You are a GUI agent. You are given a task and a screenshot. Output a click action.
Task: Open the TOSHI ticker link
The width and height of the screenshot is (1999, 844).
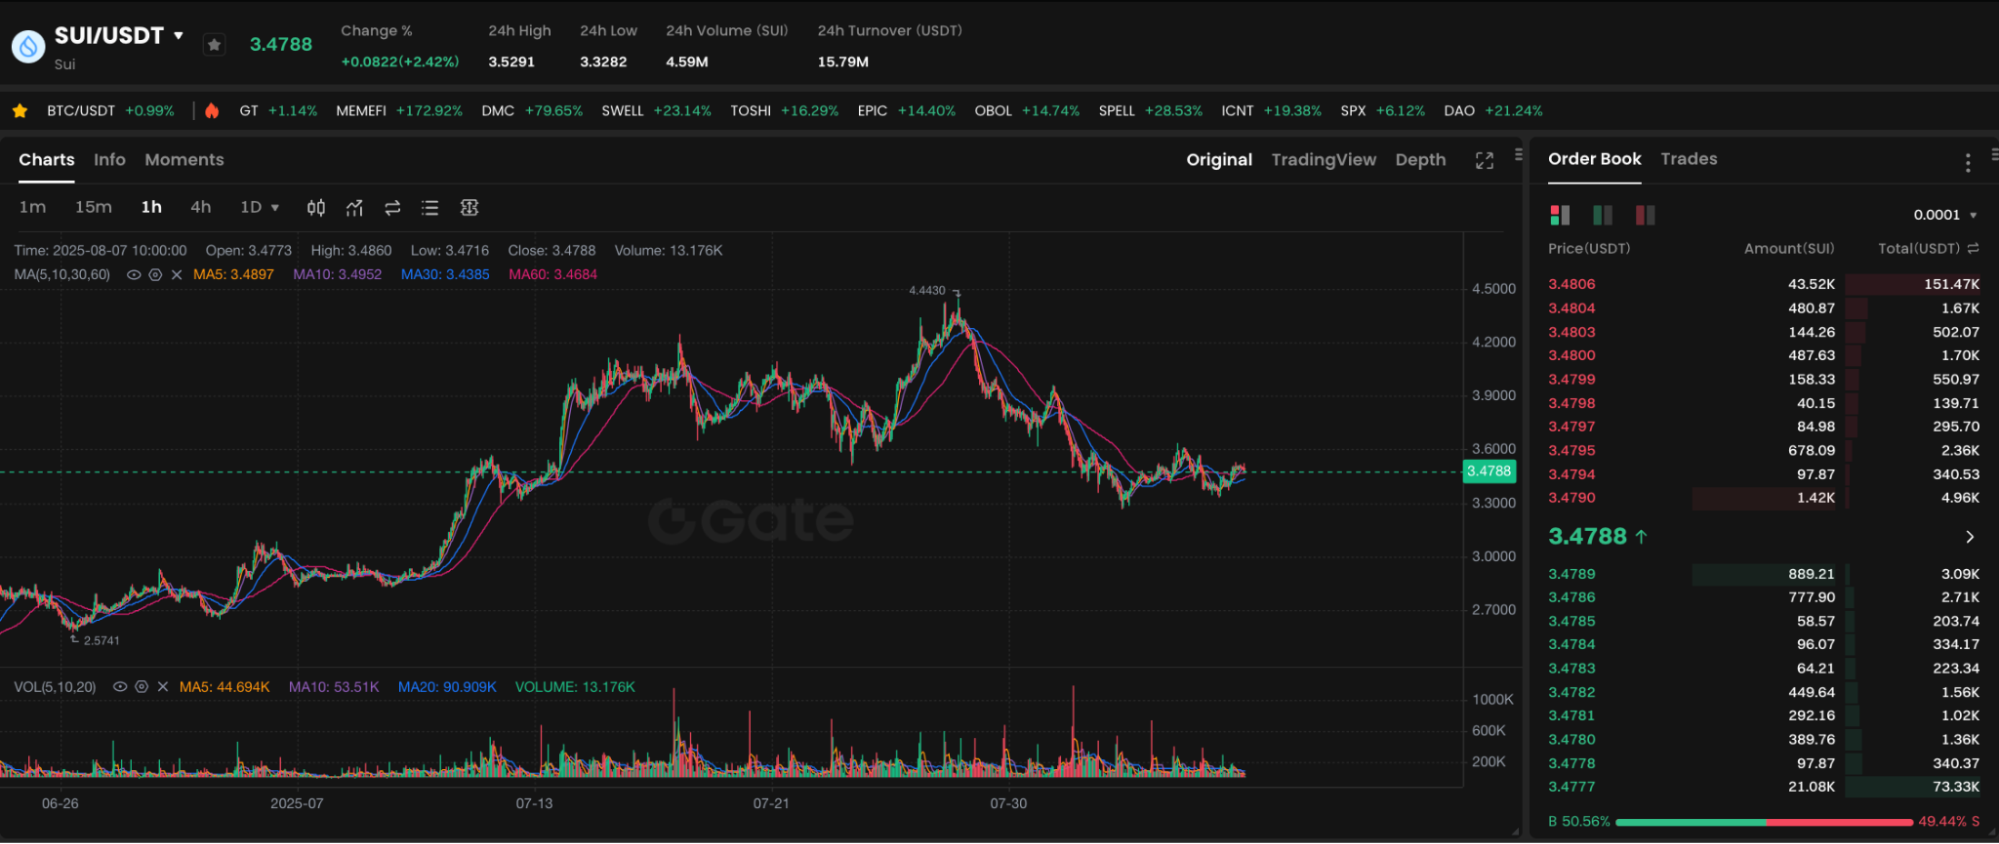(784, 111)
